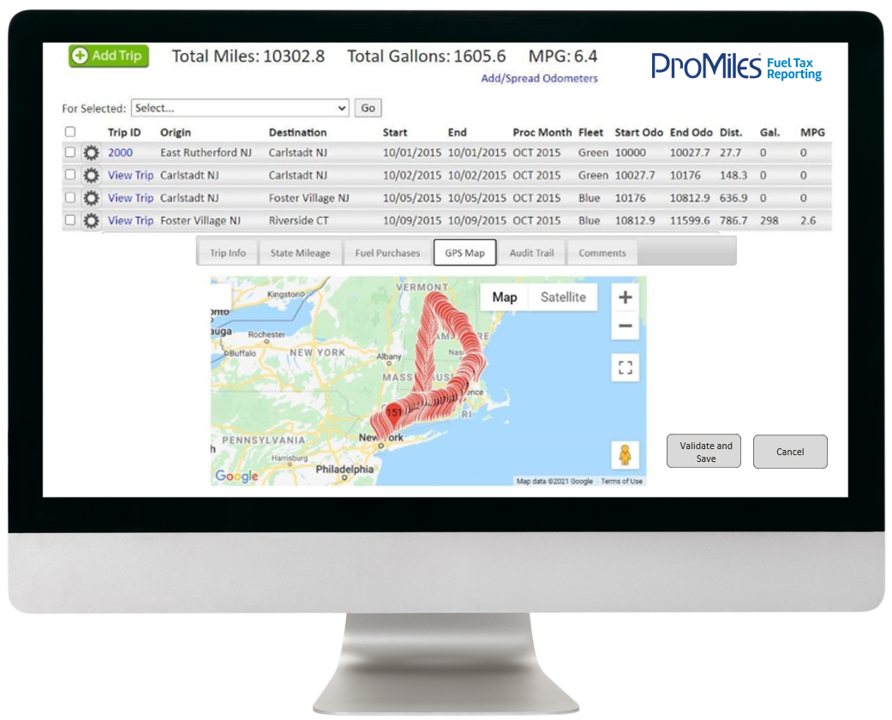Viewport: 892px width, 720px height.
Task: Open the Fuel Purchases tab
Action: pyautogui.click(x=387, y=253)
